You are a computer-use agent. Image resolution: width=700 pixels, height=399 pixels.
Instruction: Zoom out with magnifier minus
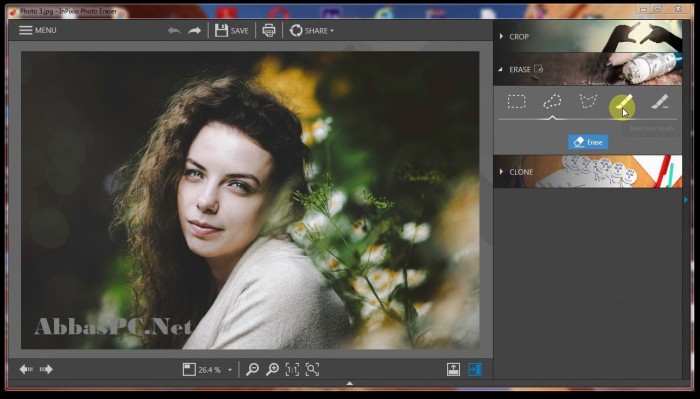252,369
